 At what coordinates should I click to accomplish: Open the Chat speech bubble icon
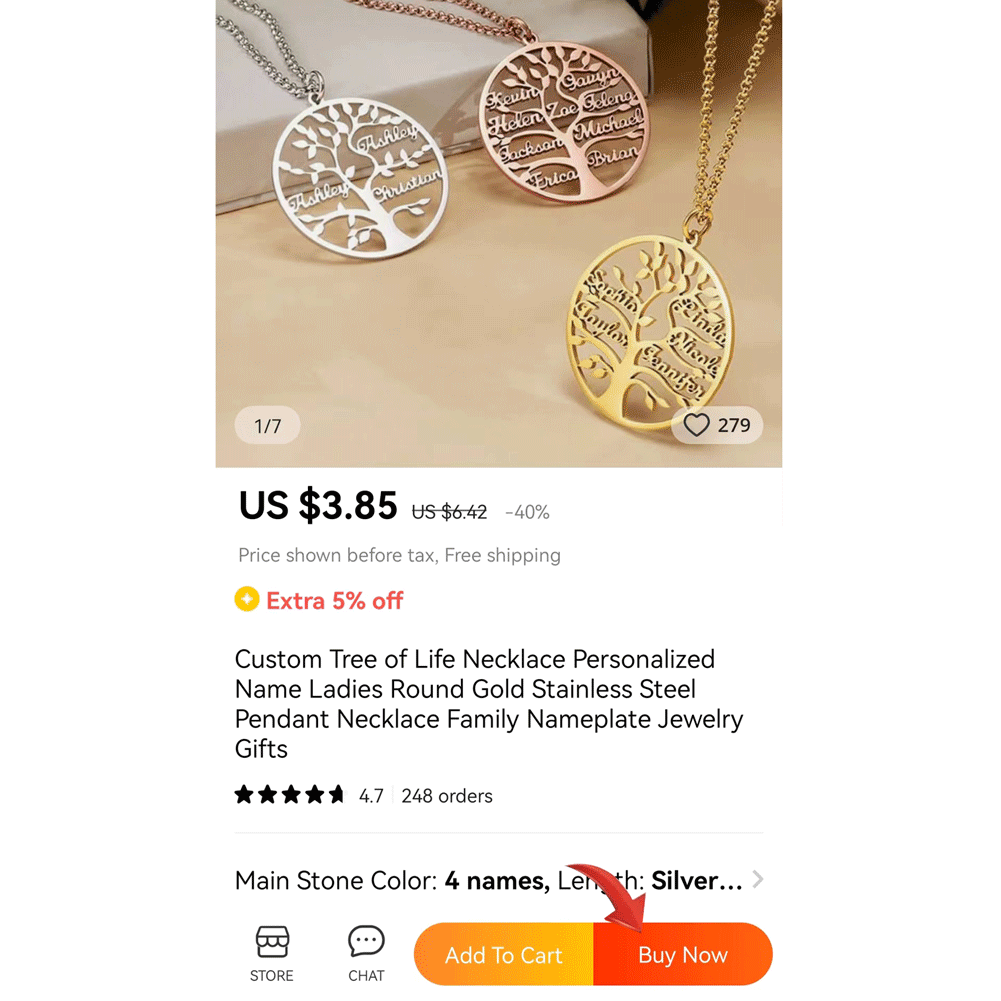coord(366,942)
